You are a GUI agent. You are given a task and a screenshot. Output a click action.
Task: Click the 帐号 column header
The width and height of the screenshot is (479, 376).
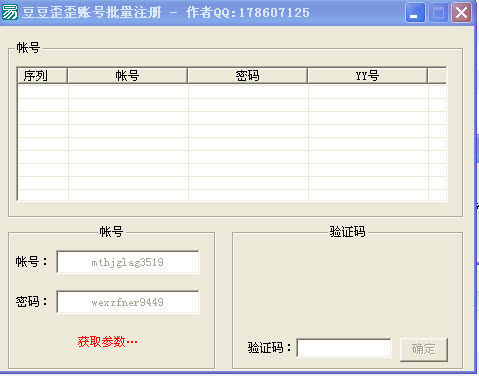pos(128,76)
